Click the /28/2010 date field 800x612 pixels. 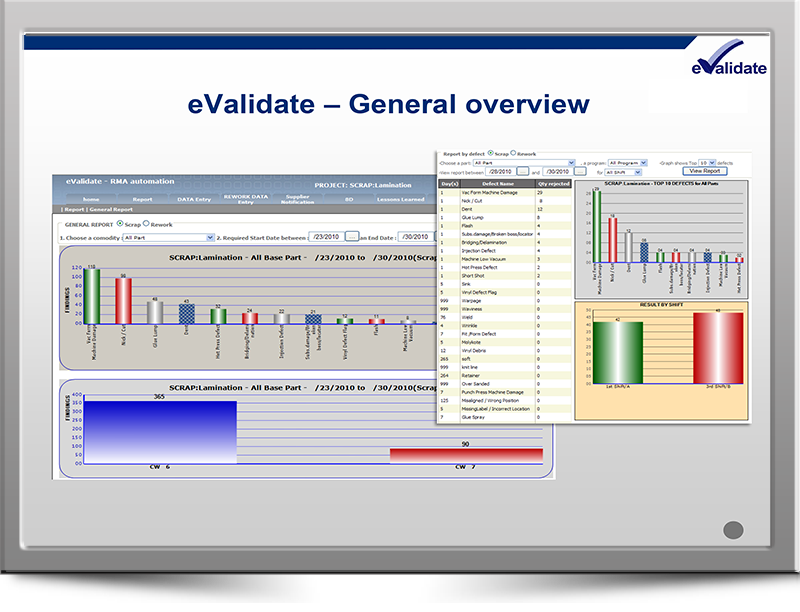tap(500, 171)
